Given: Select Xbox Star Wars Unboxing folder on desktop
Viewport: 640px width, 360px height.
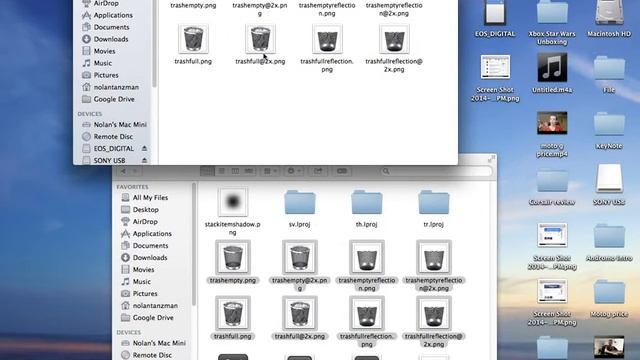Looking at the screenshot, I should (552, 12).
